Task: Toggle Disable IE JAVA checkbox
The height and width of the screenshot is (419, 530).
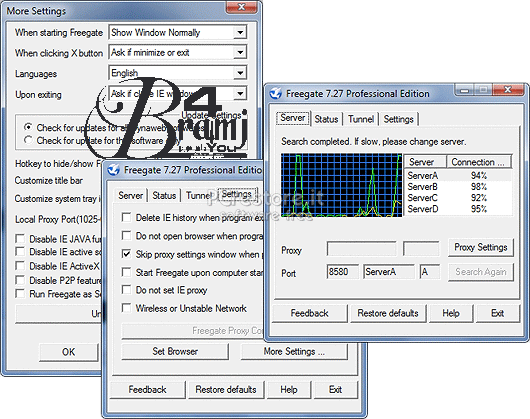Action: pyautogui.click(x=20, y=239)
